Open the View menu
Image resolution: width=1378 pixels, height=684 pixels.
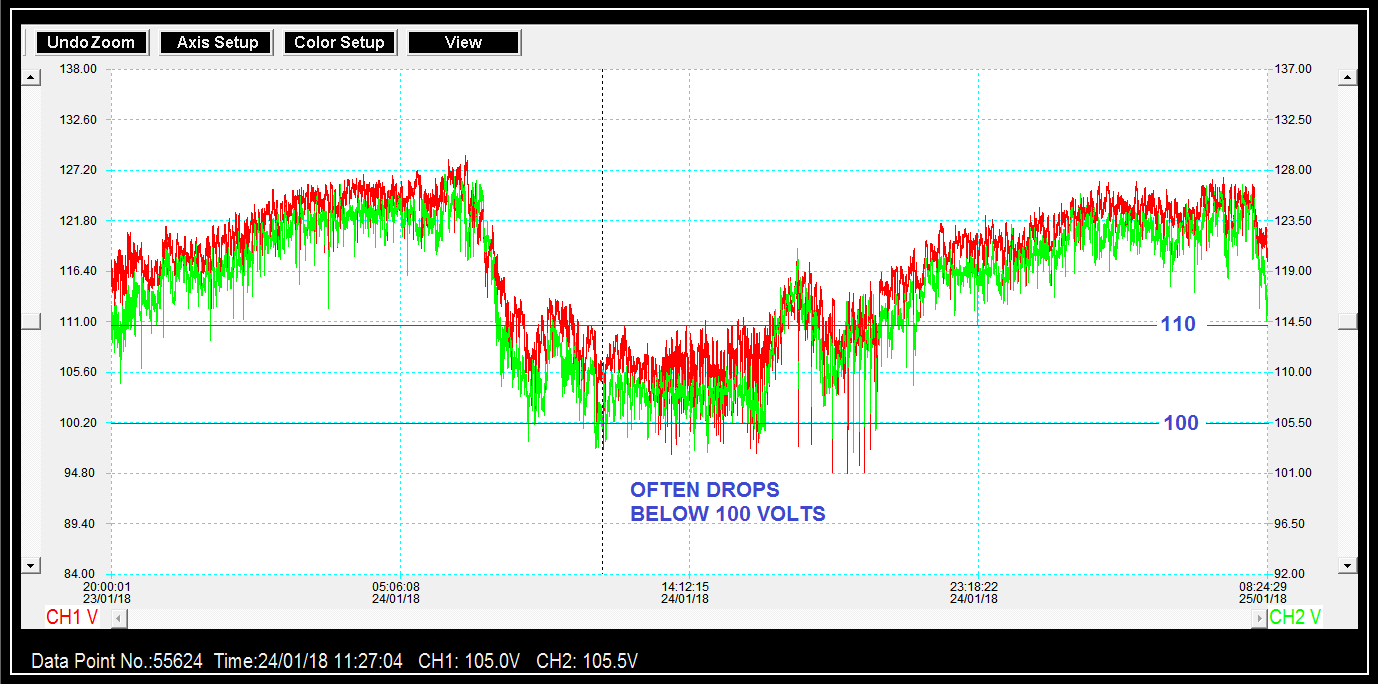pos(463,43)
